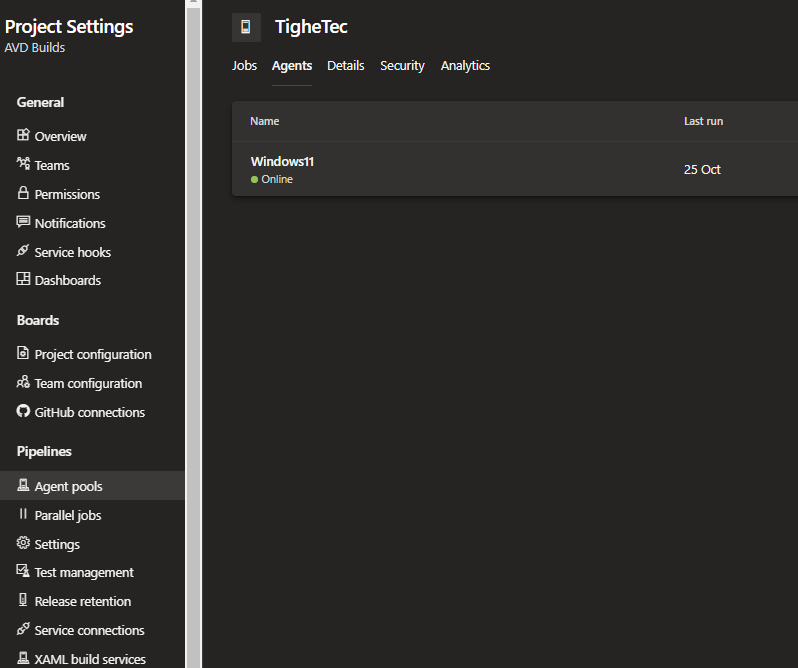The width and height of the screenshot is (798, 668).
Task: Click the Test management icon
Action: [23, 572]
